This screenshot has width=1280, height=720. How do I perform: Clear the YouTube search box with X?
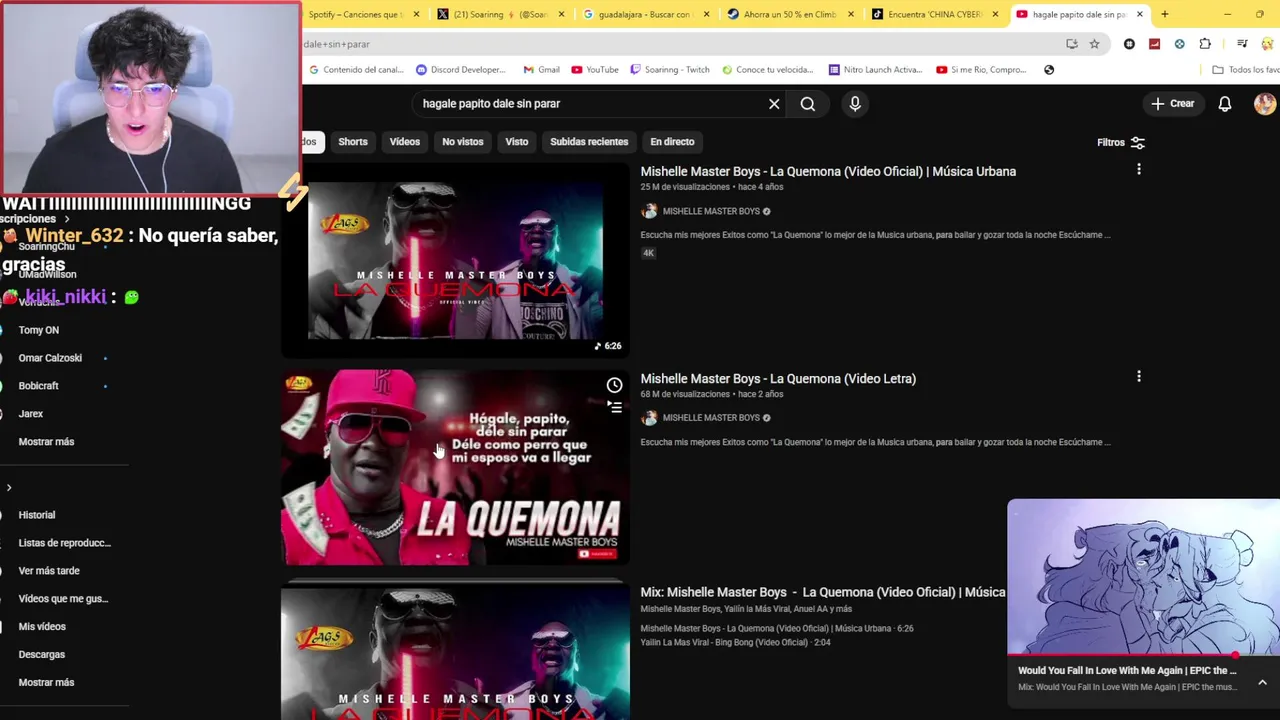click(x=774, y=104)
